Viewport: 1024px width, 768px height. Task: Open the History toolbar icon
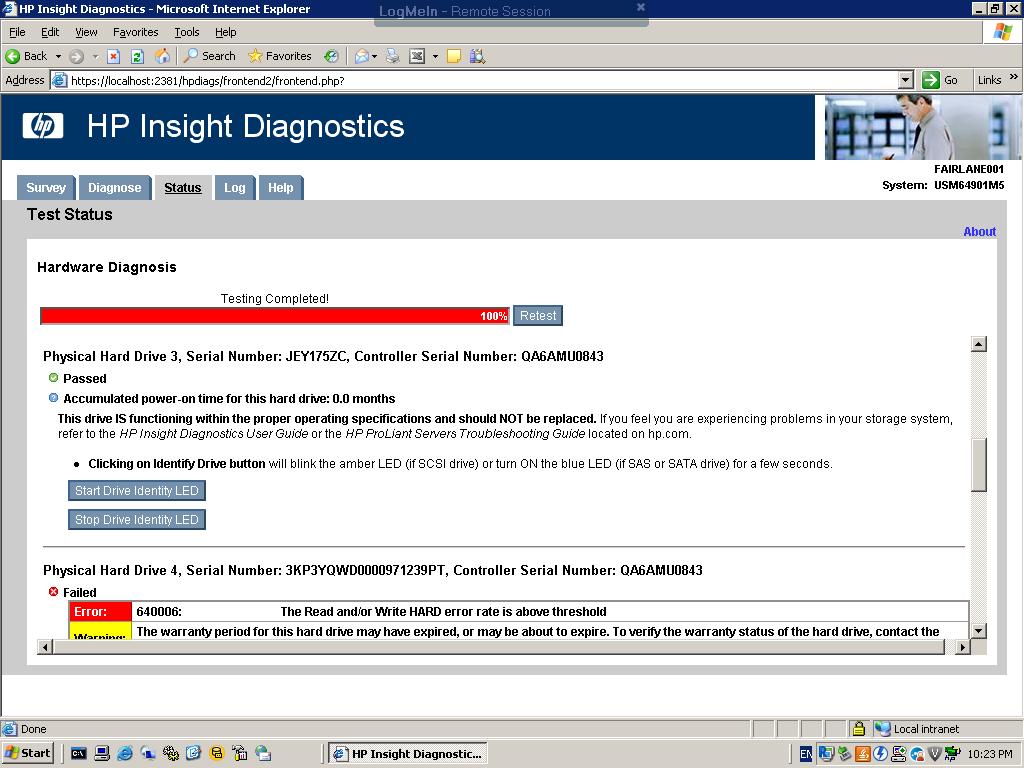coord(331,56)
